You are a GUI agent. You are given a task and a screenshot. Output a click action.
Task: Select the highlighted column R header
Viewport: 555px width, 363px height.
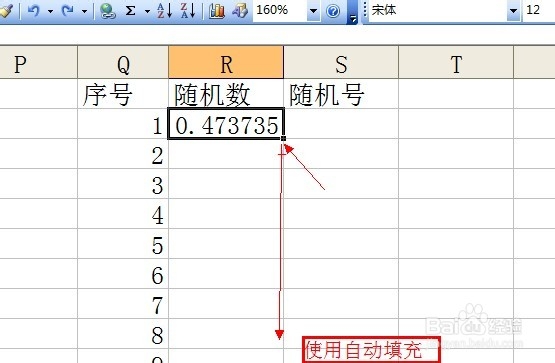coord(226,62)
